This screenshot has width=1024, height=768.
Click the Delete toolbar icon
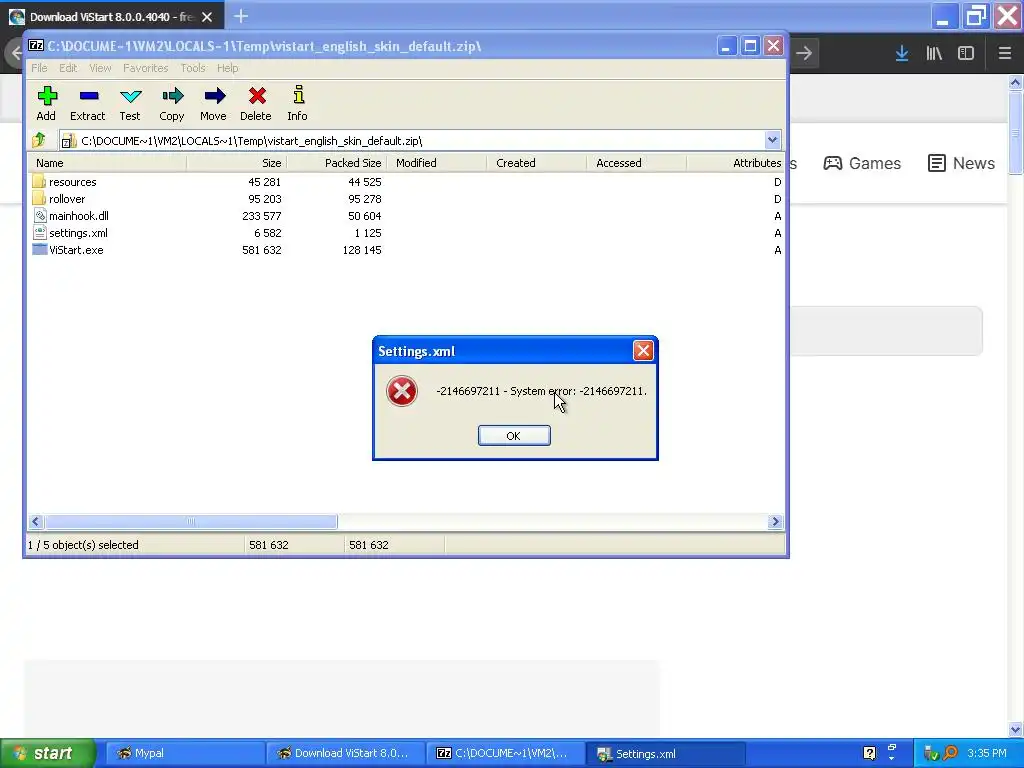coord(257,97)
